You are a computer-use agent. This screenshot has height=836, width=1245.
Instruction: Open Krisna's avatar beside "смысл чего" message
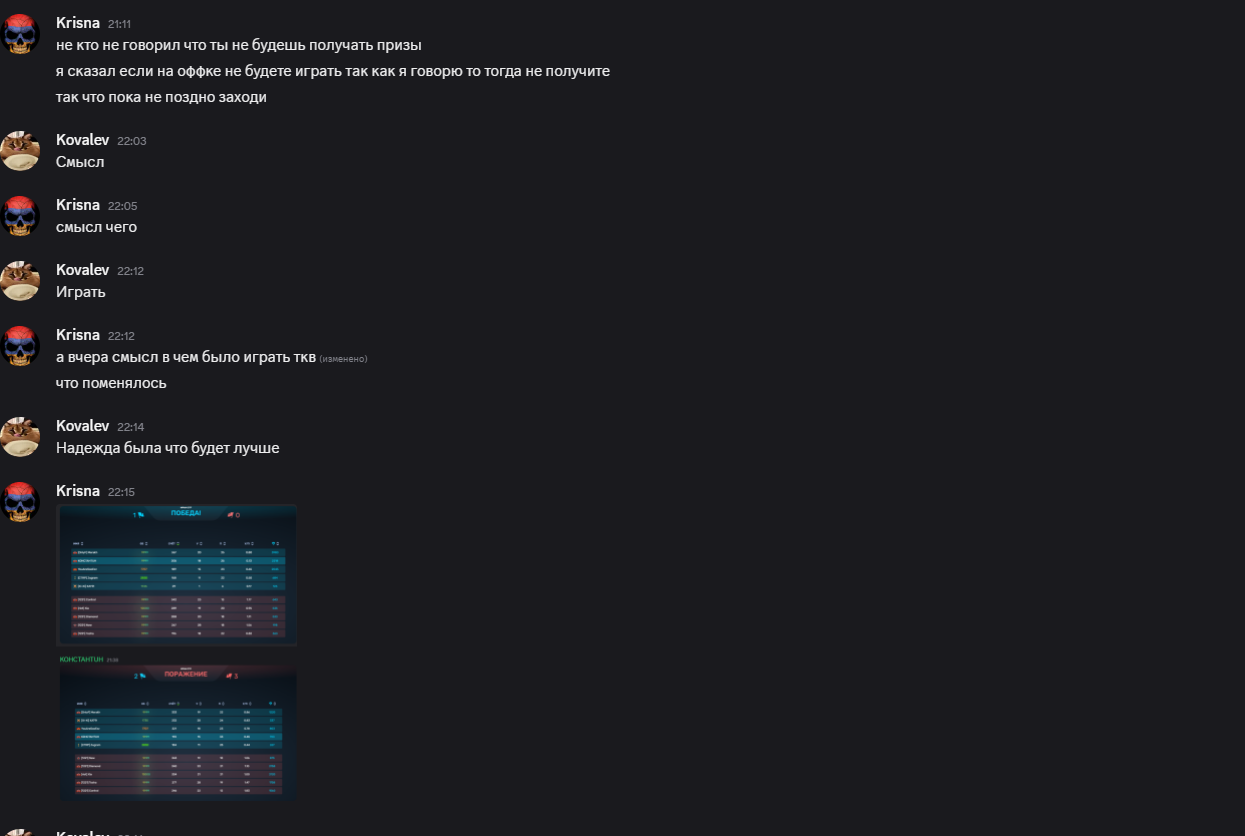coord(20,216)
